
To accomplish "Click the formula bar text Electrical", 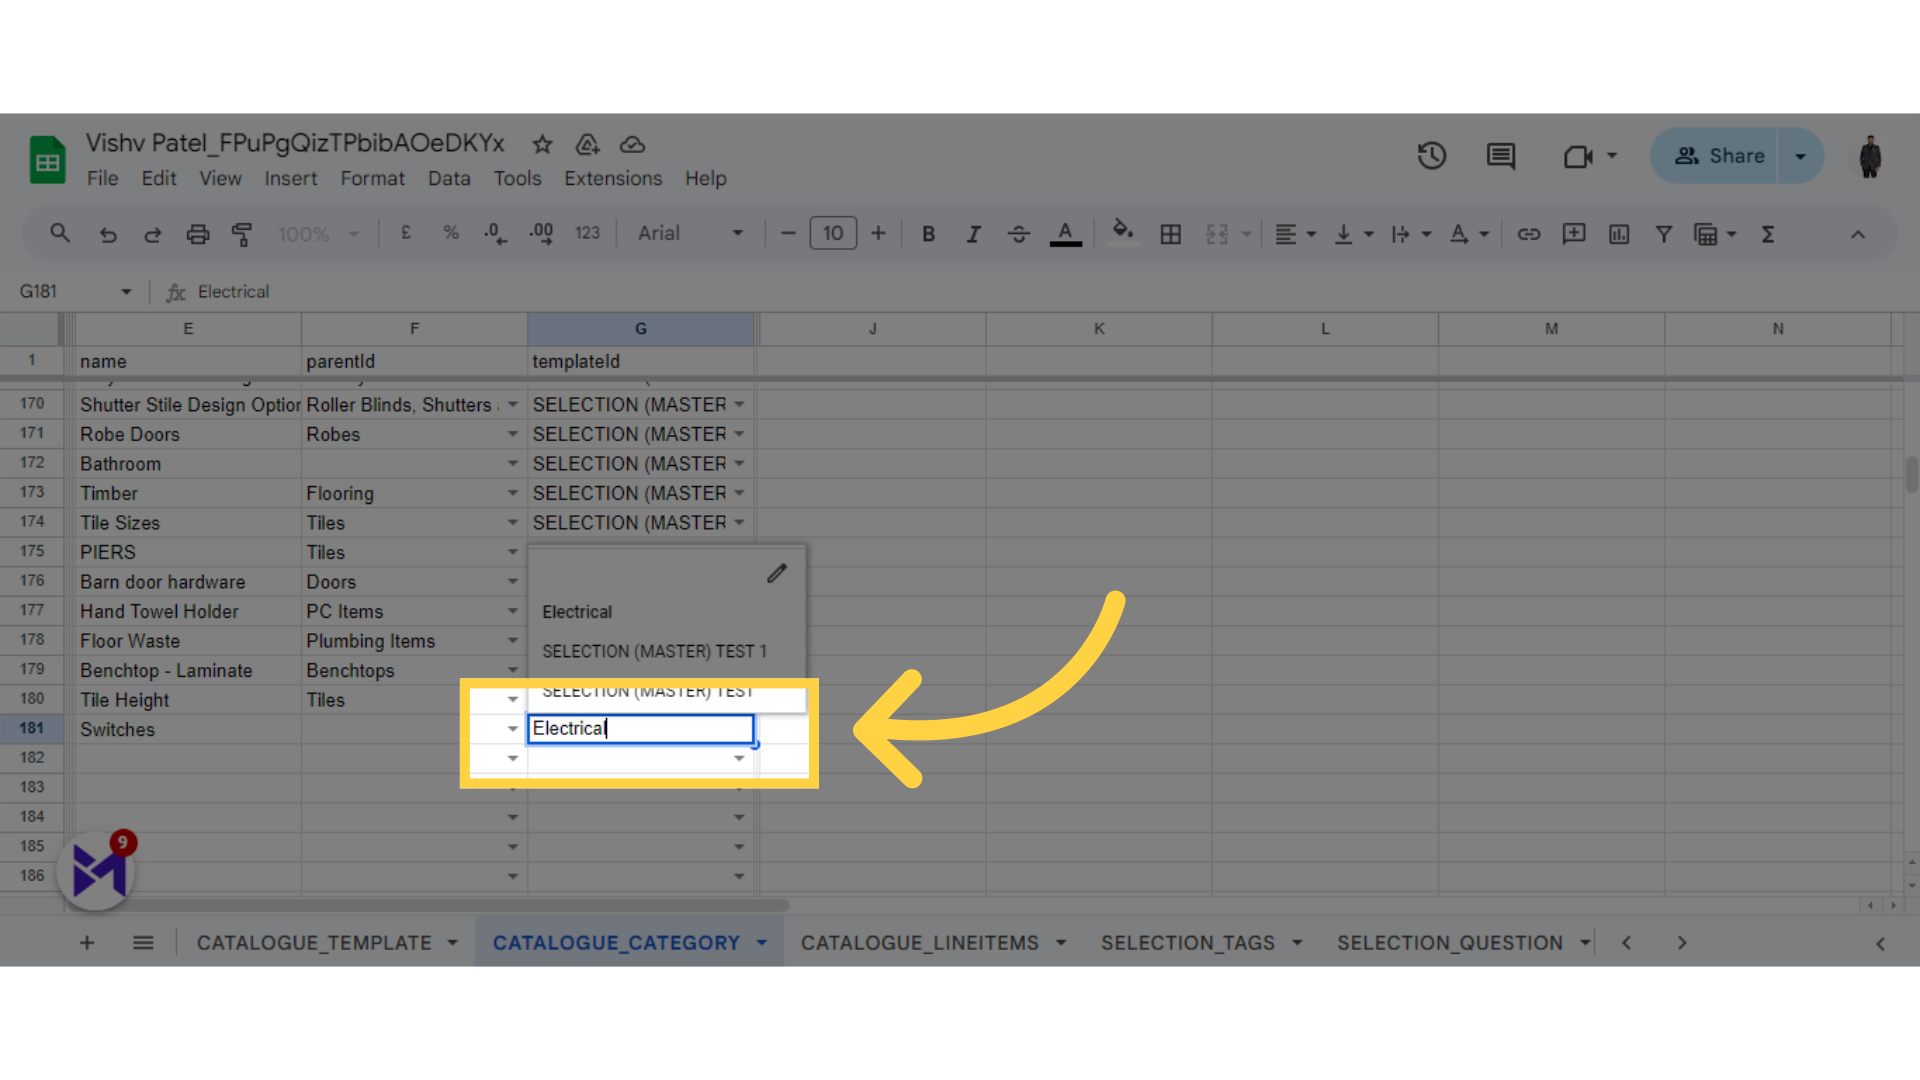I will [233, 292].
